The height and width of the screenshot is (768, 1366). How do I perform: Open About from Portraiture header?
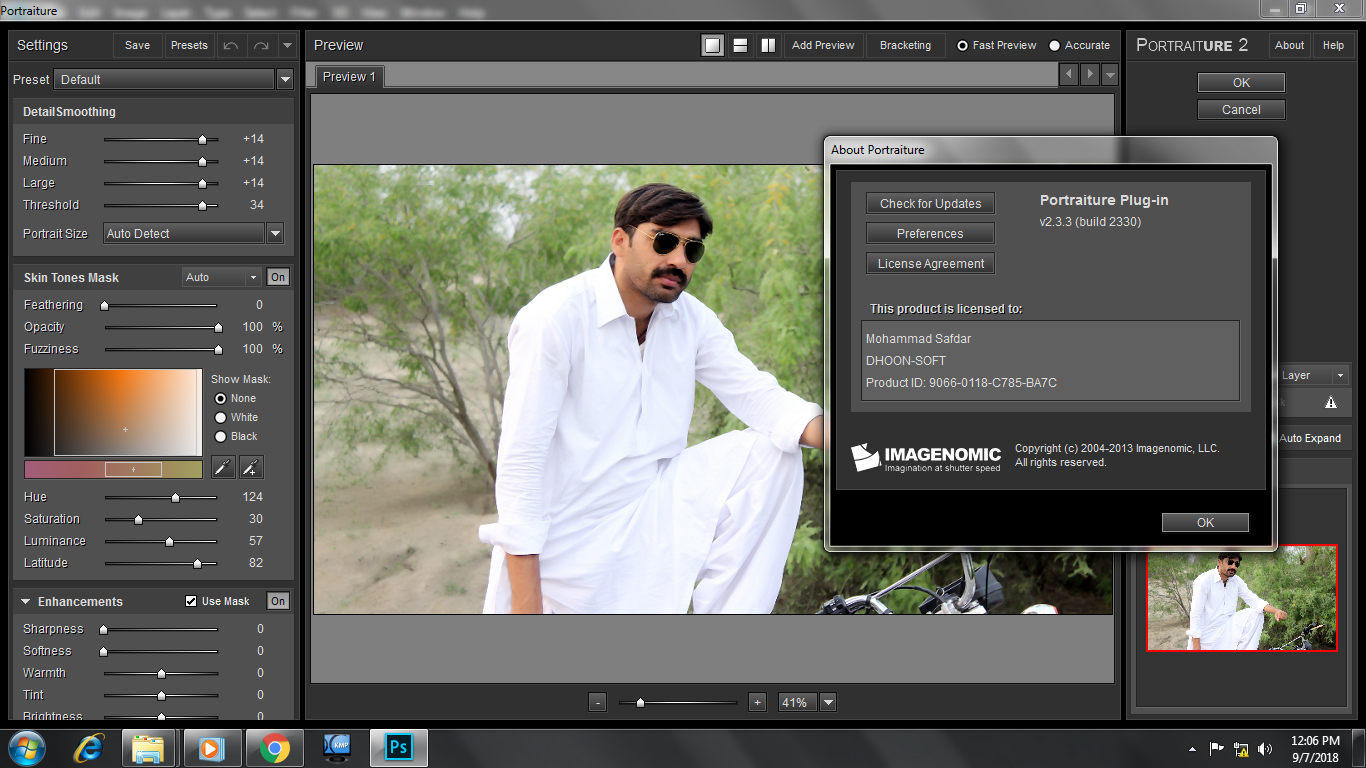pyautogui.click(x=1289, y=45)
